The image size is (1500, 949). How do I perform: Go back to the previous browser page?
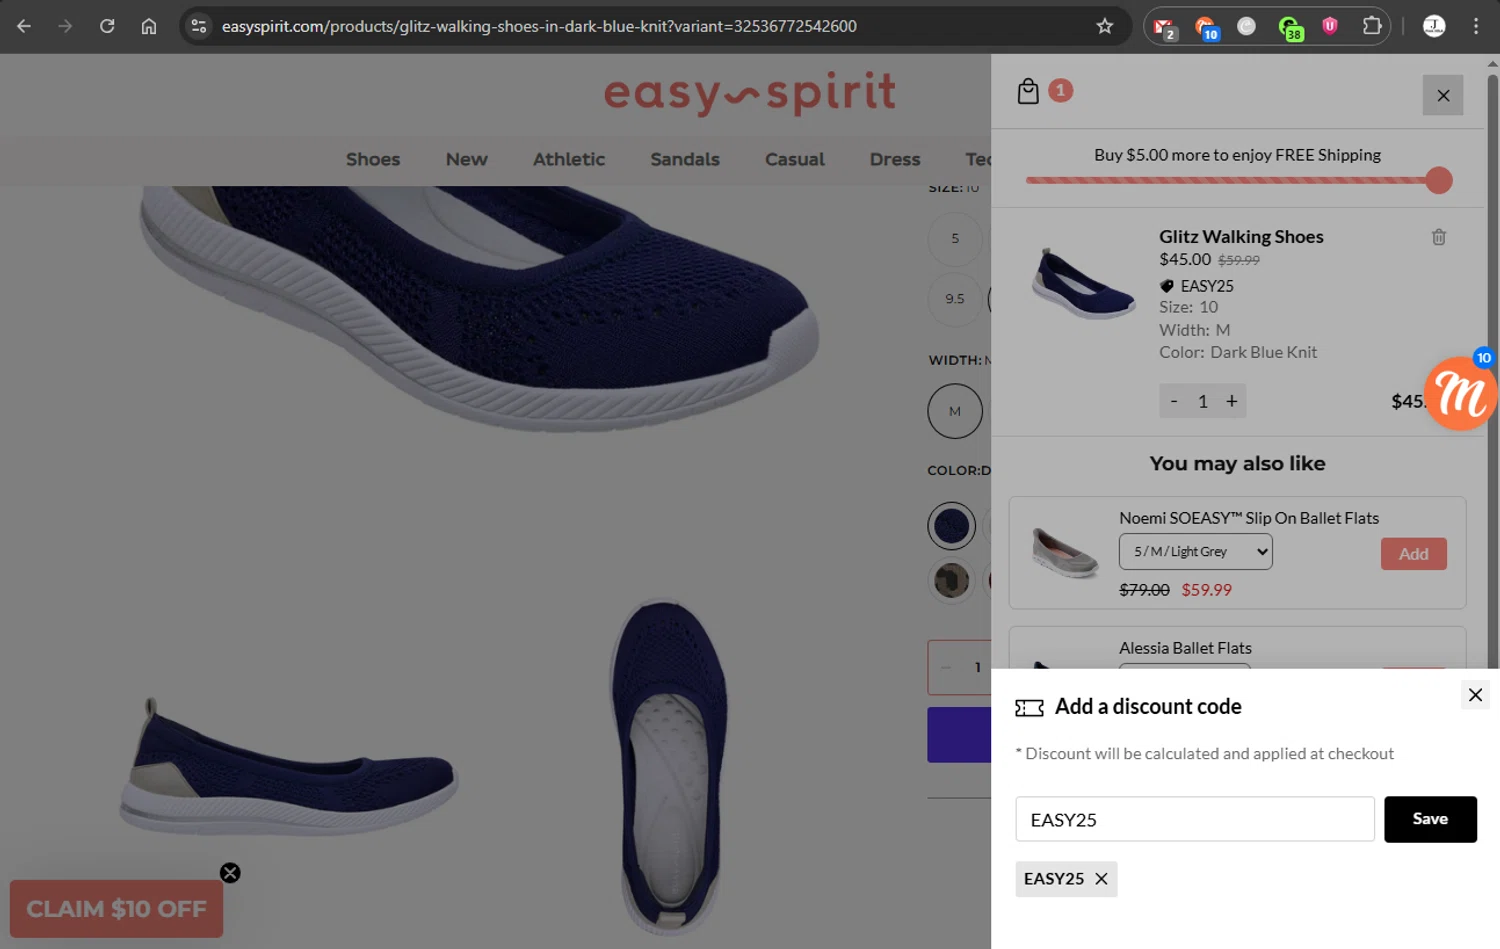24,26
